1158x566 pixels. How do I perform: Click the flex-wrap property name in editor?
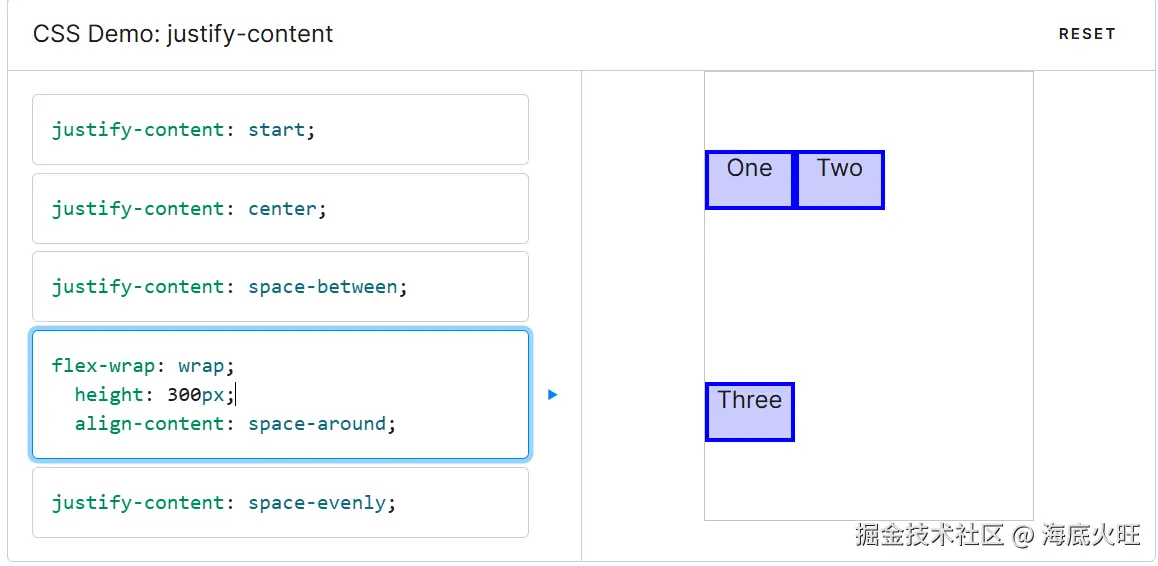[103, 366]
